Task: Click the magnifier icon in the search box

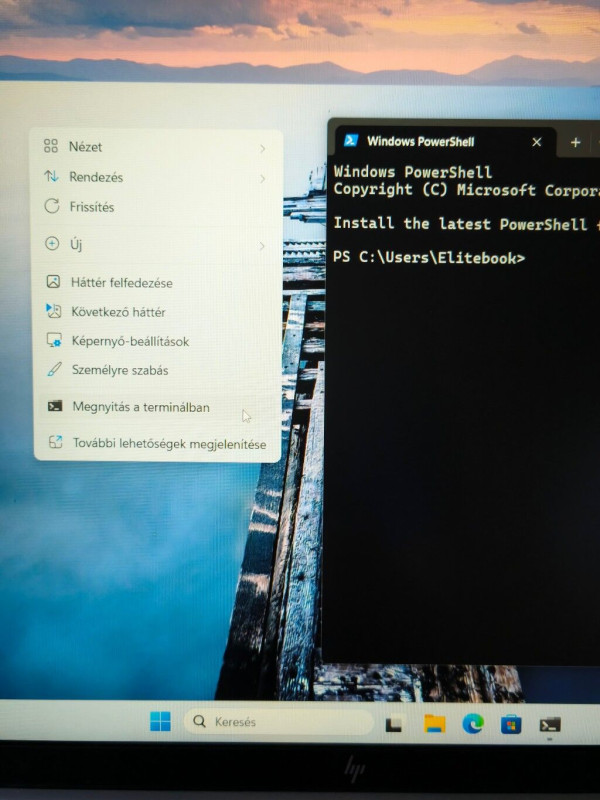Action: click(199, 721)
